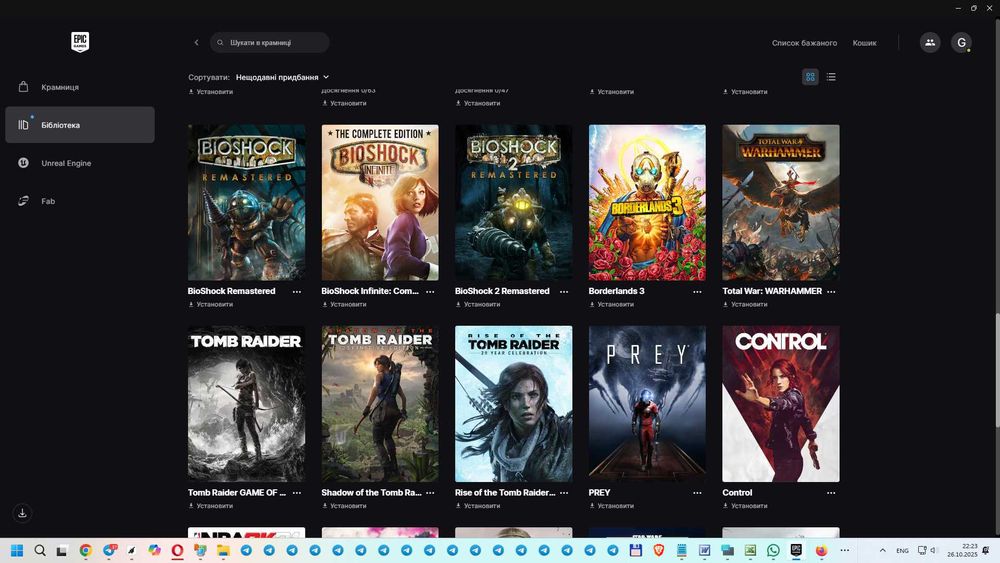This screenshot has height=563, width=1000.
Task: Open Tomb Raider GAME OF cover
Action: coord(246,404)
